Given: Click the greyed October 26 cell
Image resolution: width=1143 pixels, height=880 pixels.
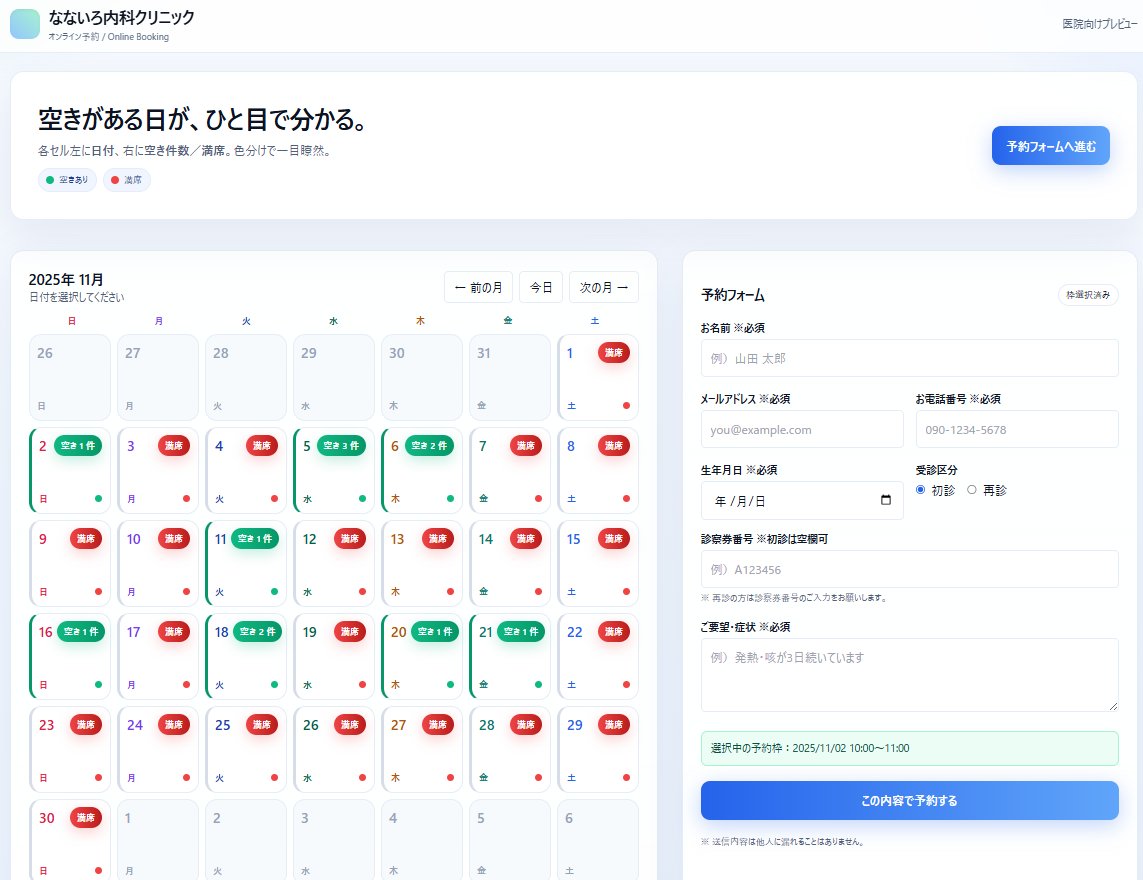Looking at the screenshot, I should tap(70, 378).
